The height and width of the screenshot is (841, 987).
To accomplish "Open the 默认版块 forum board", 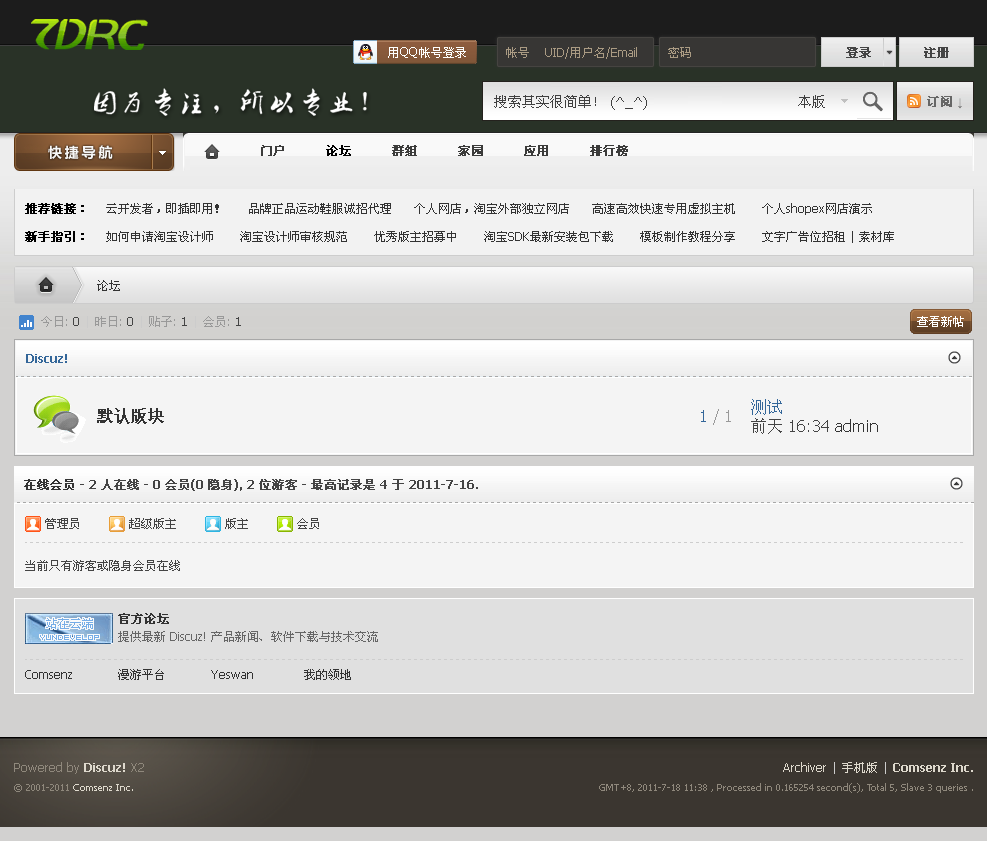I will [130, 416].
